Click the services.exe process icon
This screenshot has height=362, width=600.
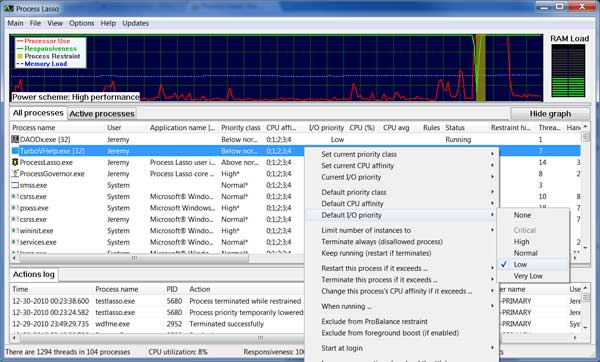coord(15,242)
